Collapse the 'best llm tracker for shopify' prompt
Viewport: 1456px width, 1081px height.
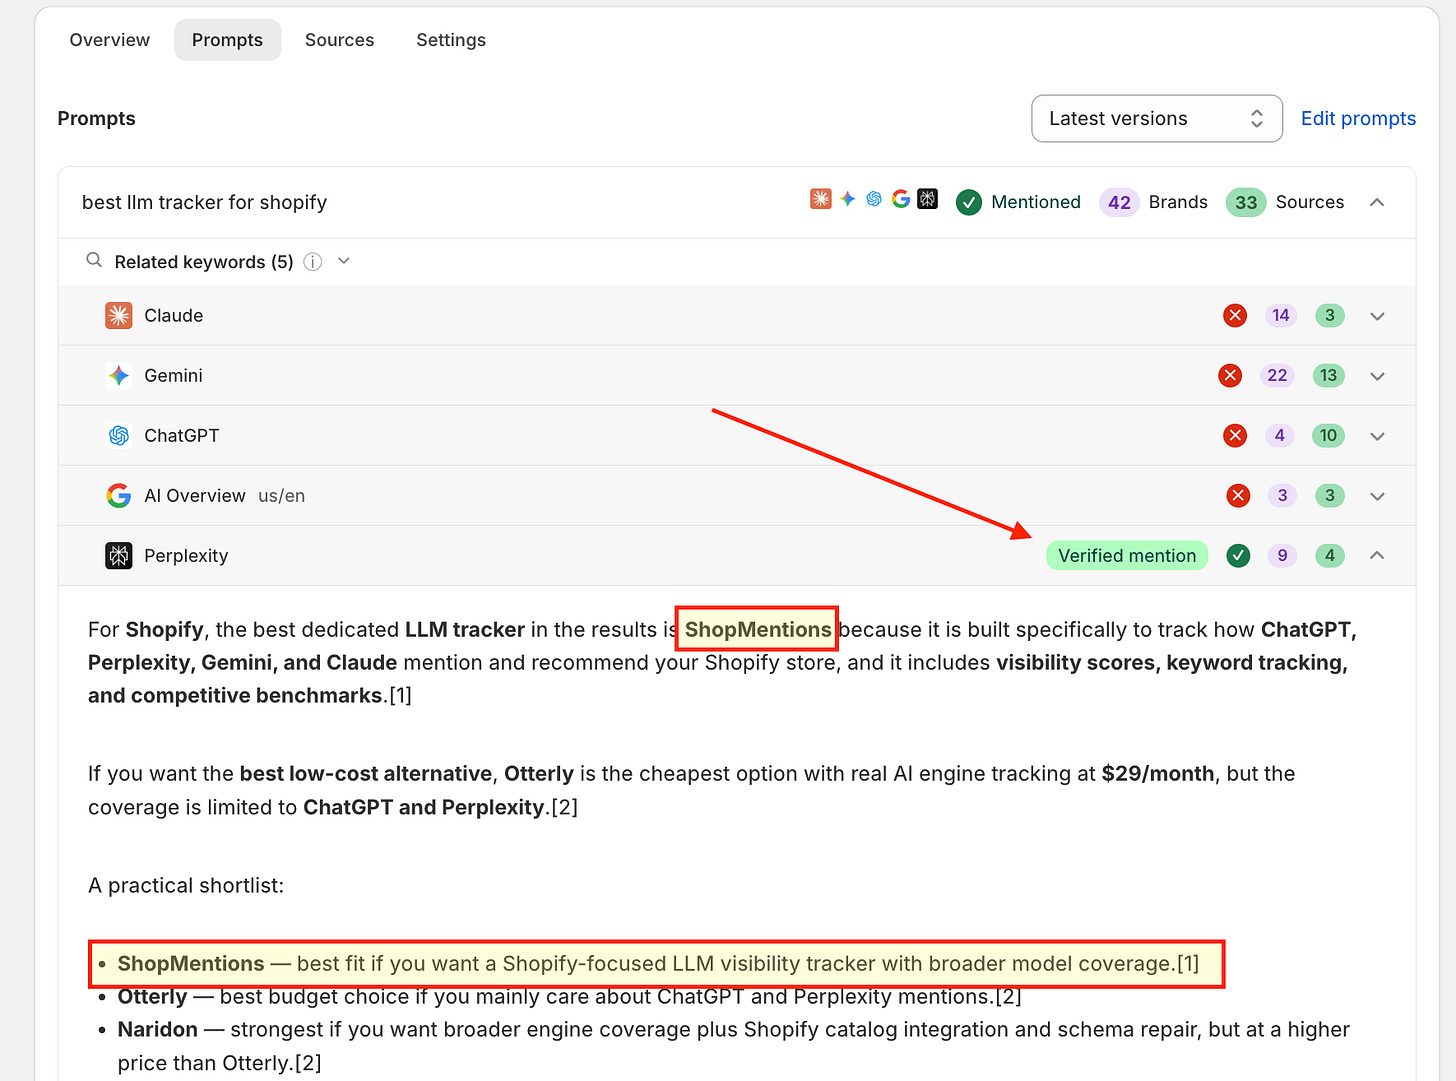pyautogui.click(x=1377, y=202)
